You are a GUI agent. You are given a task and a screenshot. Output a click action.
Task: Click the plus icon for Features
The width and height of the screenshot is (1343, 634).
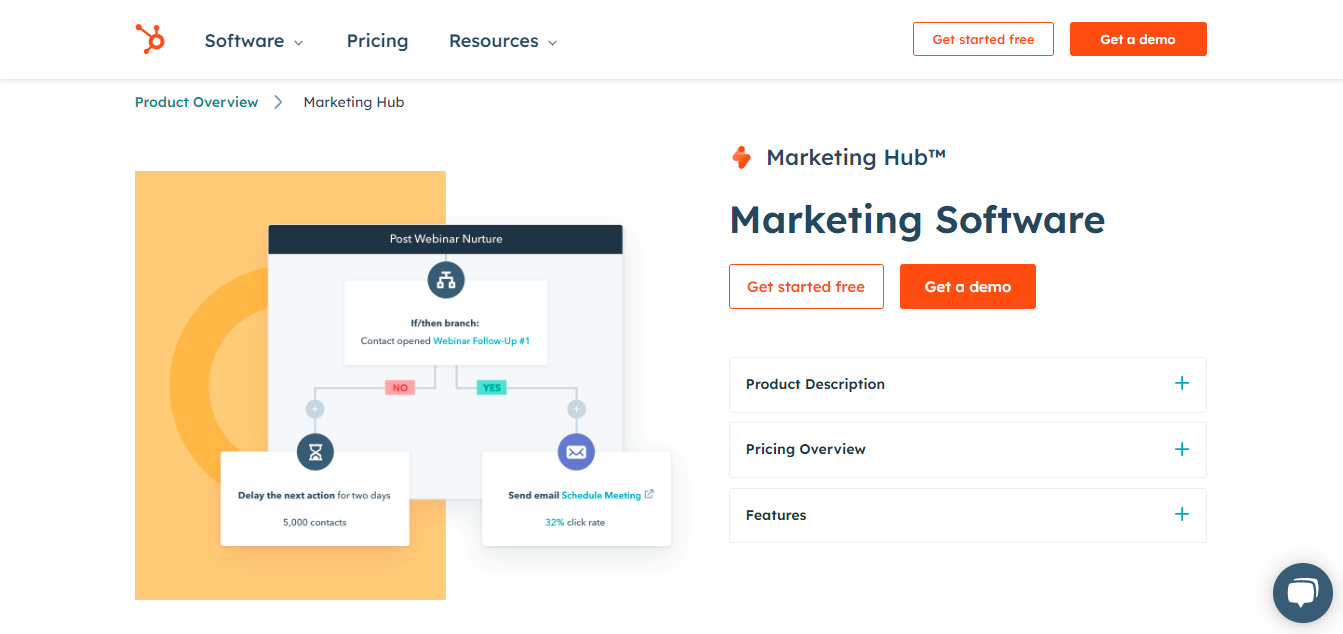point(1182,514)
